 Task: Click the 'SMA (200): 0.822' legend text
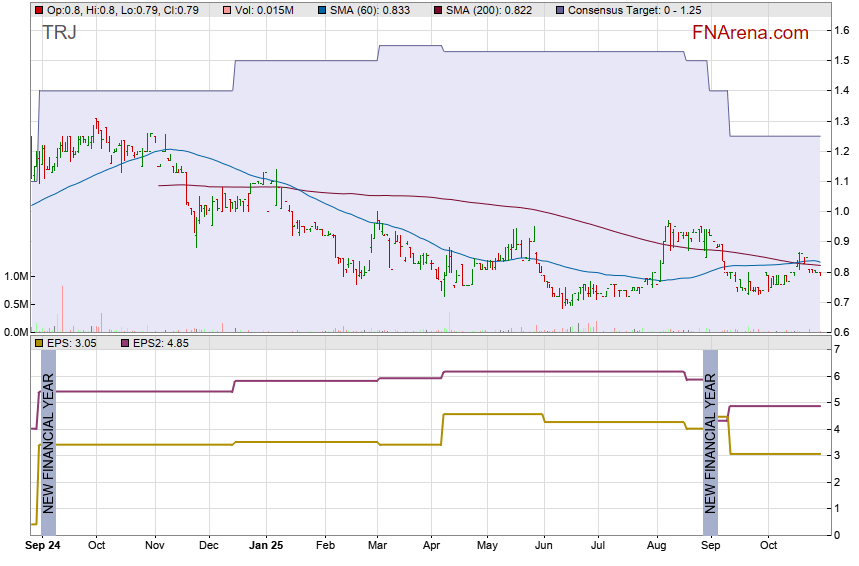pyautogui.click(x=480, y=10)
